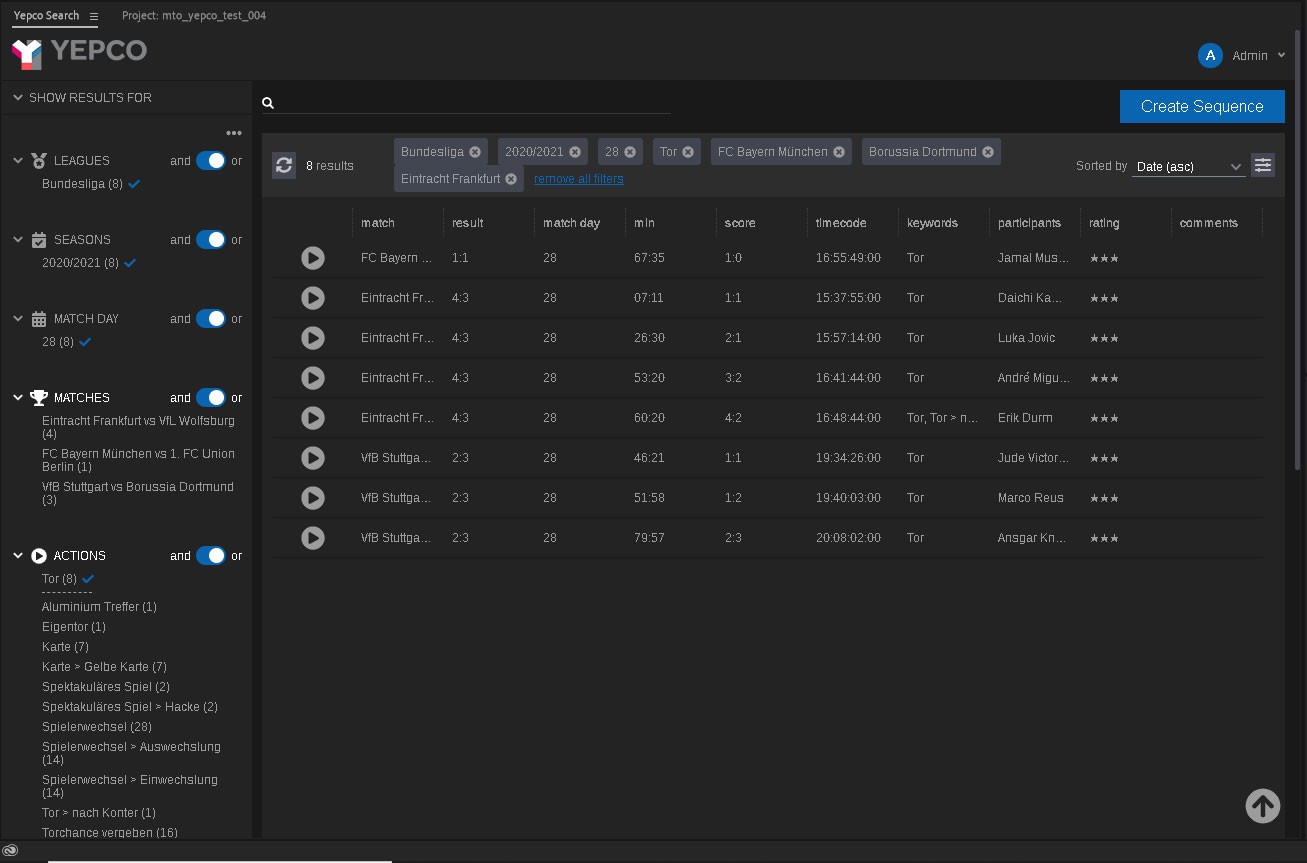Toggle Matches and/or switch
The width and height of the screenshot is (1307, 863).
coord(211,397)
